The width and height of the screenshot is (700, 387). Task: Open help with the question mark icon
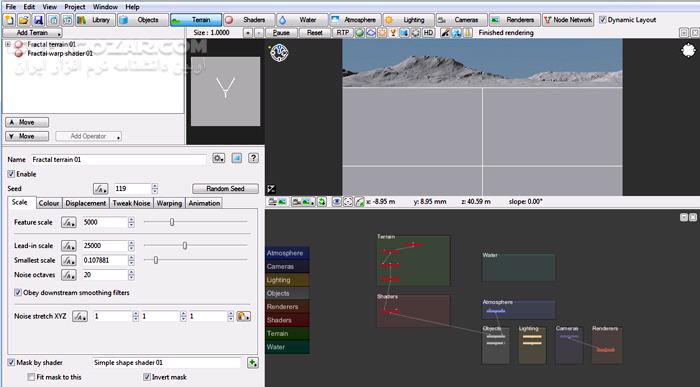253,158
